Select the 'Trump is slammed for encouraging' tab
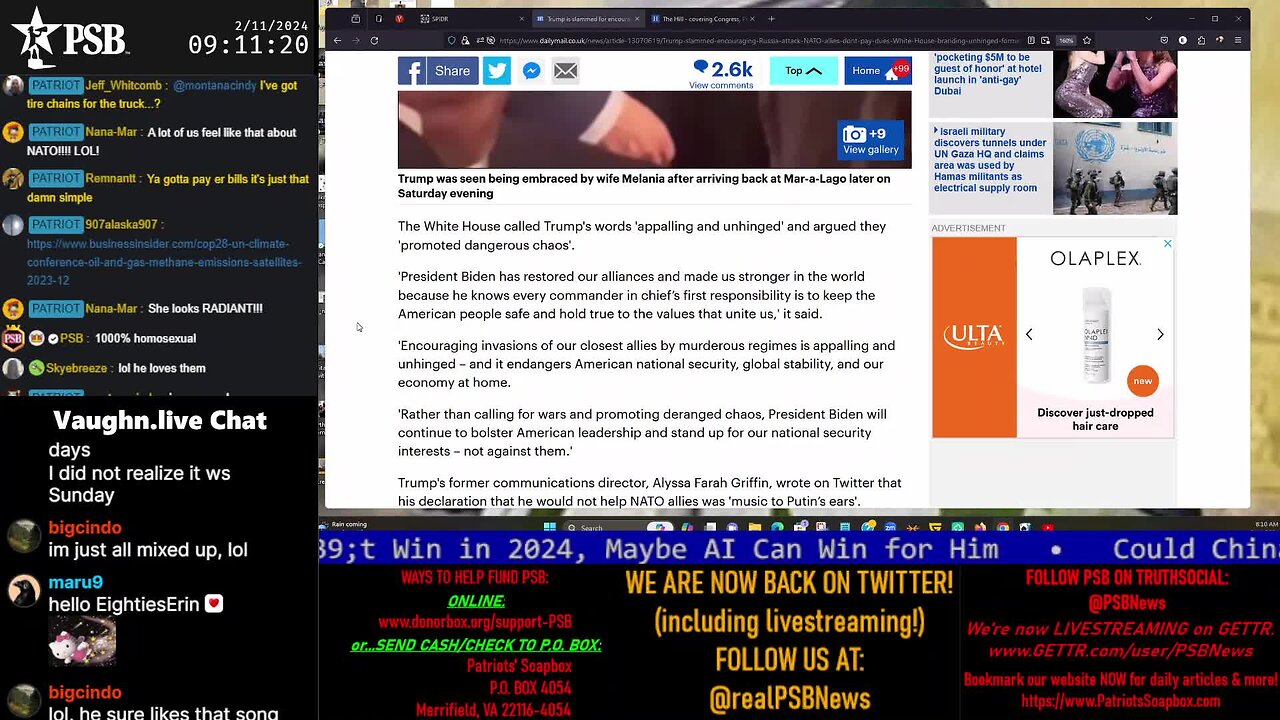 pyautogui.click(x=588, y=19)
